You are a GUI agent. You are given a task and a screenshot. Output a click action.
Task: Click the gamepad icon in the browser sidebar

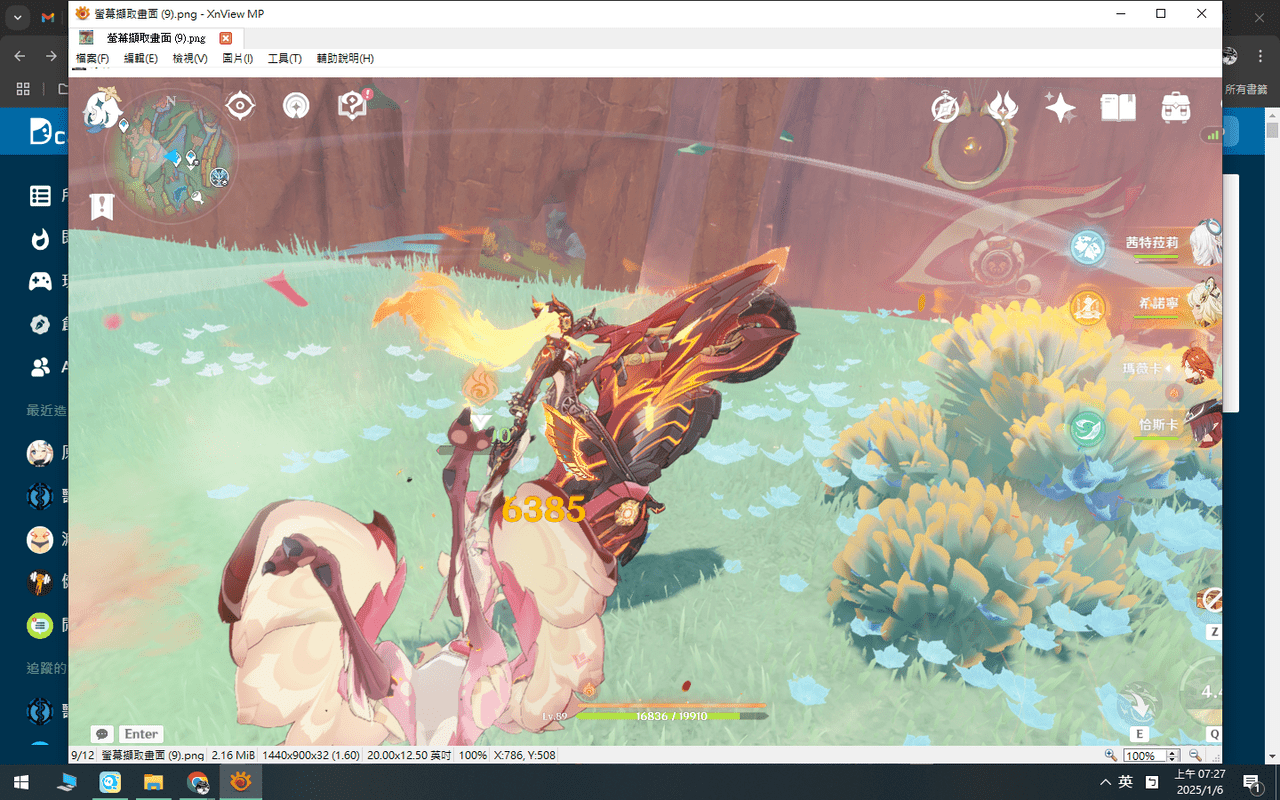tap(40, 282)
